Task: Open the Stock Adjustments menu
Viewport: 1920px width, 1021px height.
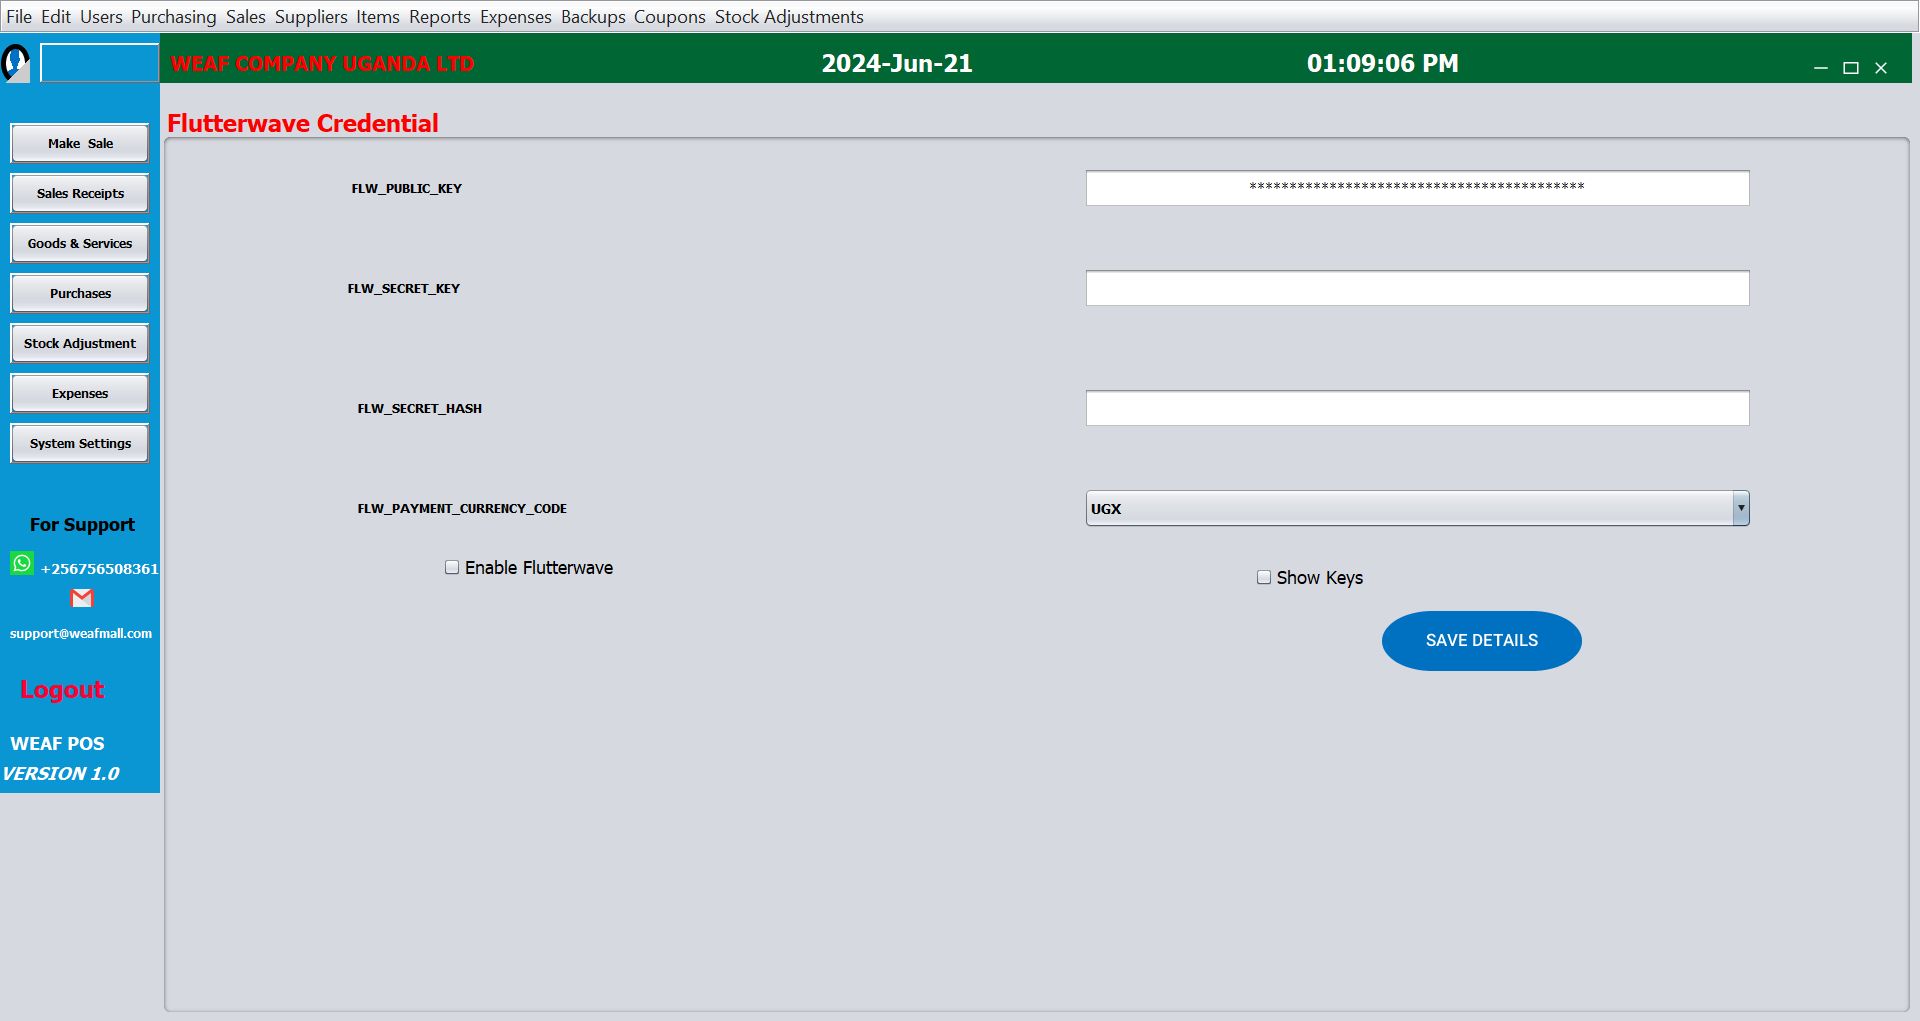Action: point(789,17)
